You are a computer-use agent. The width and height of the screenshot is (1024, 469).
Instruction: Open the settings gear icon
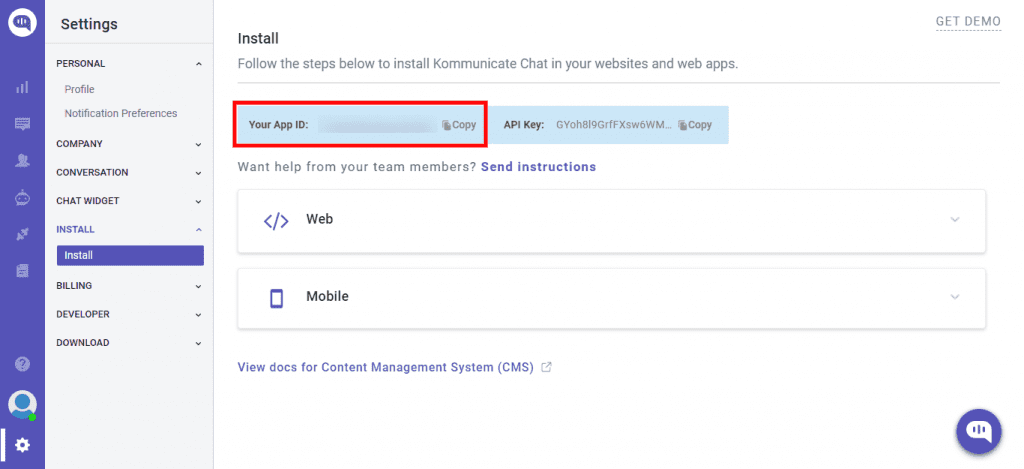pyautogui.click(x=22, y=445)
